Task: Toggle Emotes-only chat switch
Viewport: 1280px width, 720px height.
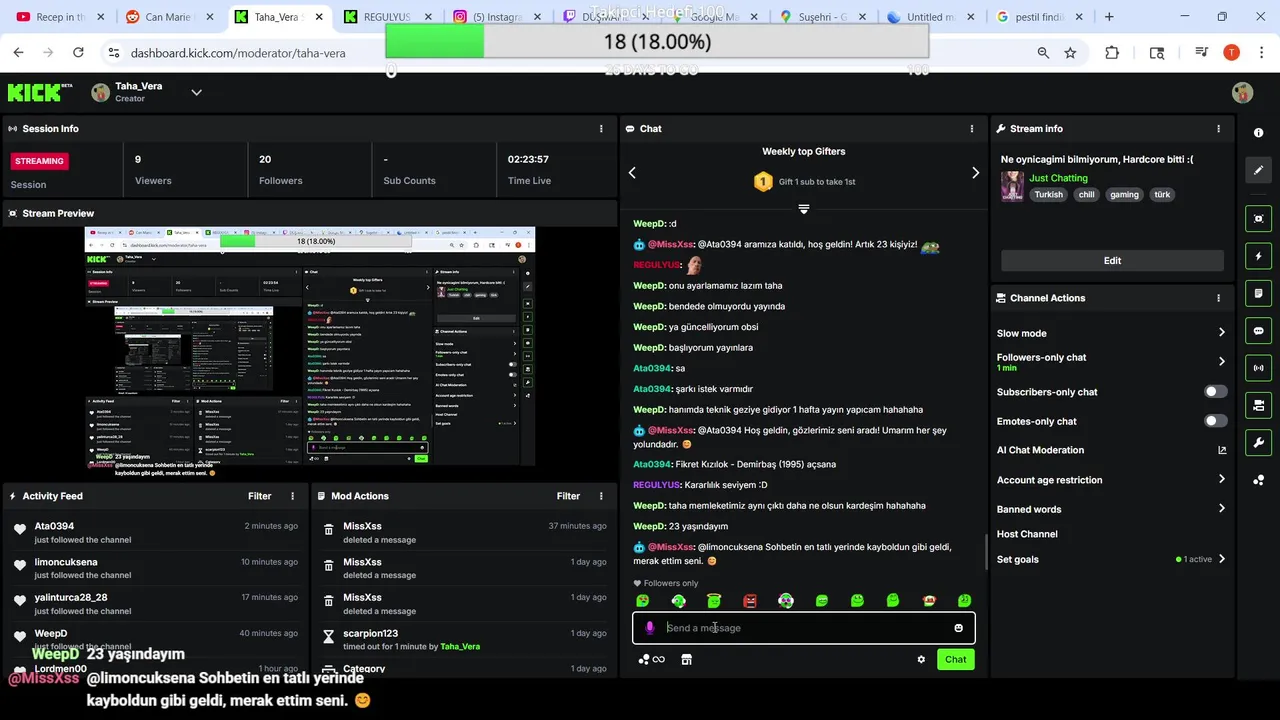Action: coord(1215,421)
